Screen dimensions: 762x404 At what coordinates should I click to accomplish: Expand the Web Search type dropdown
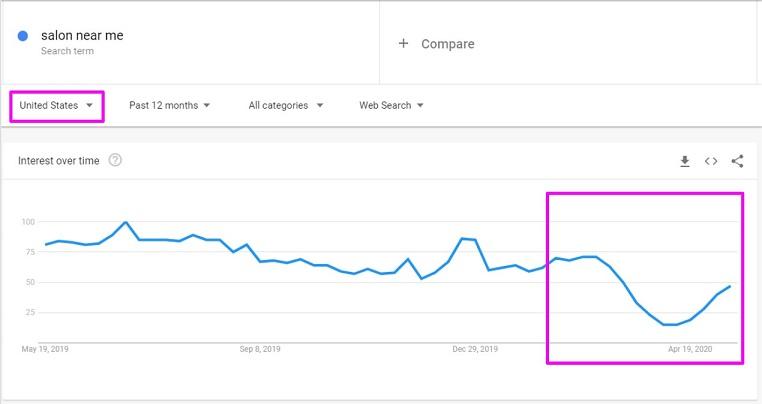[x=391, y=105]
